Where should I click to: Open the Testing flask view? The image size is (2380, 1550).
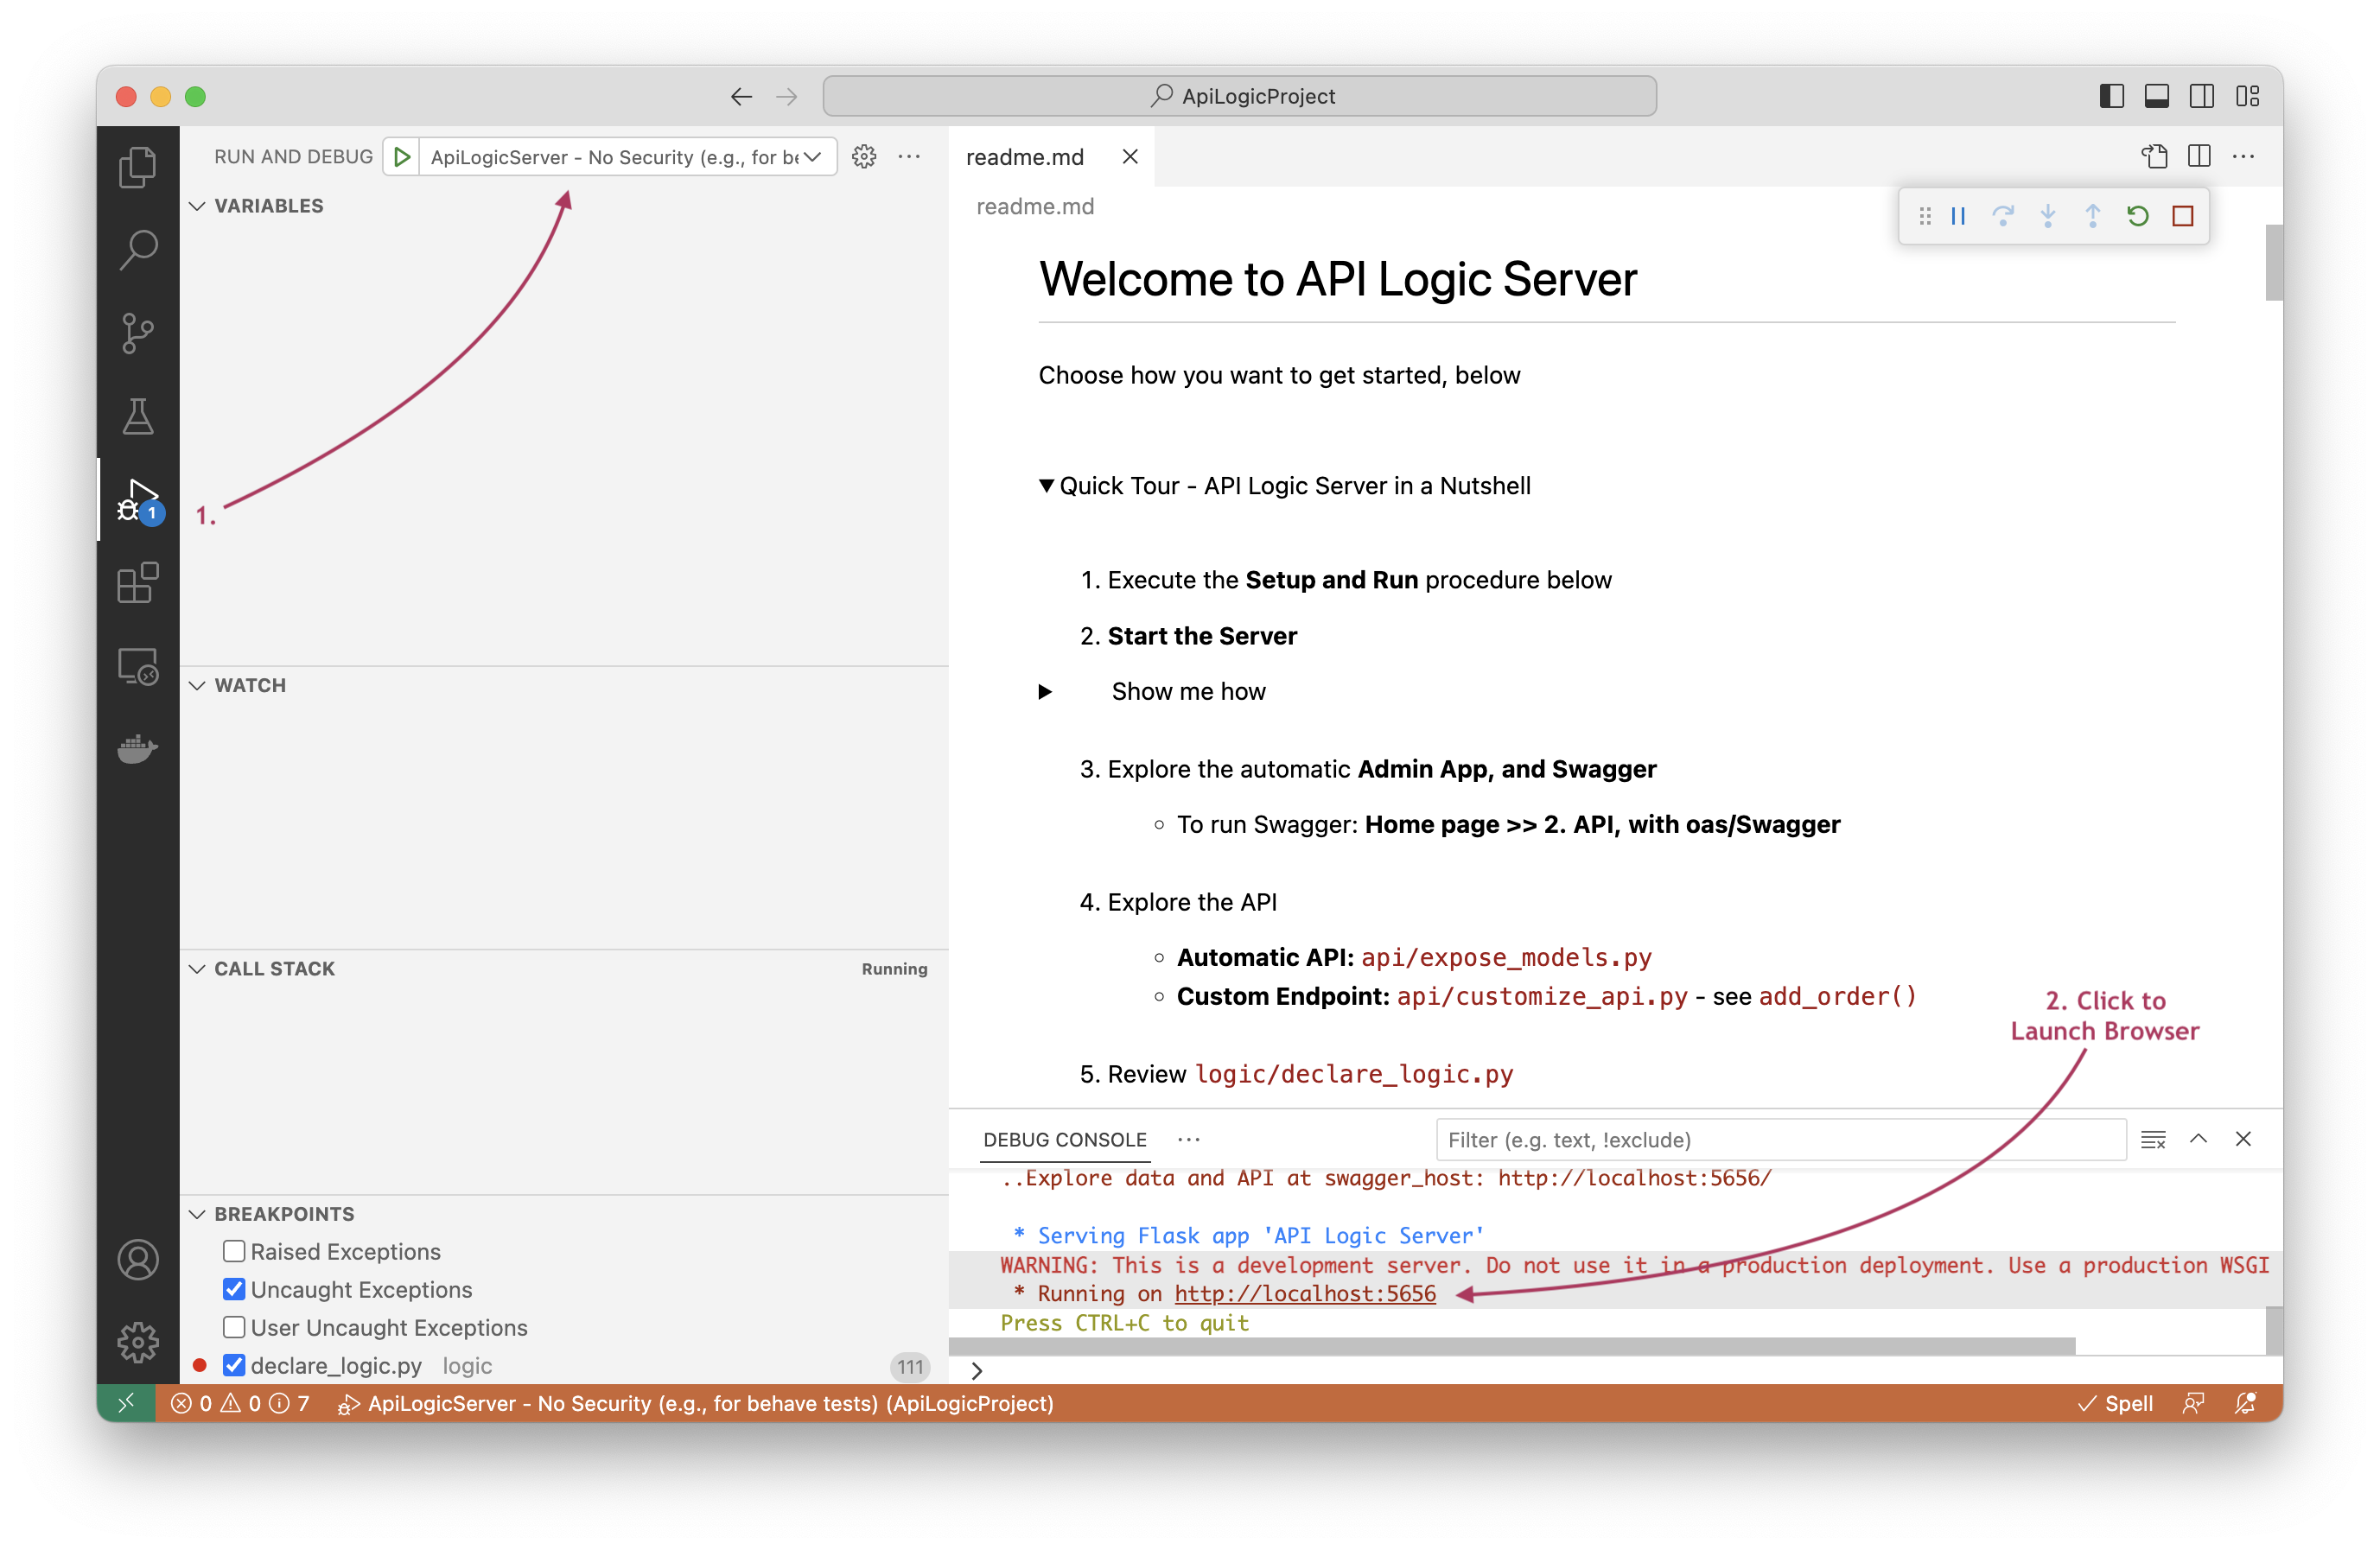tap(138, 416)
